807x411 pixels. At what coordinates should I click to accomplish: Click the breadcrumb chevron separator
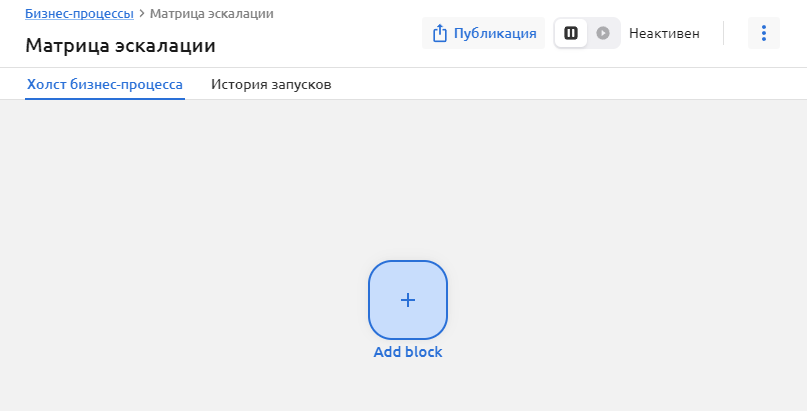(x=142, y=14)
